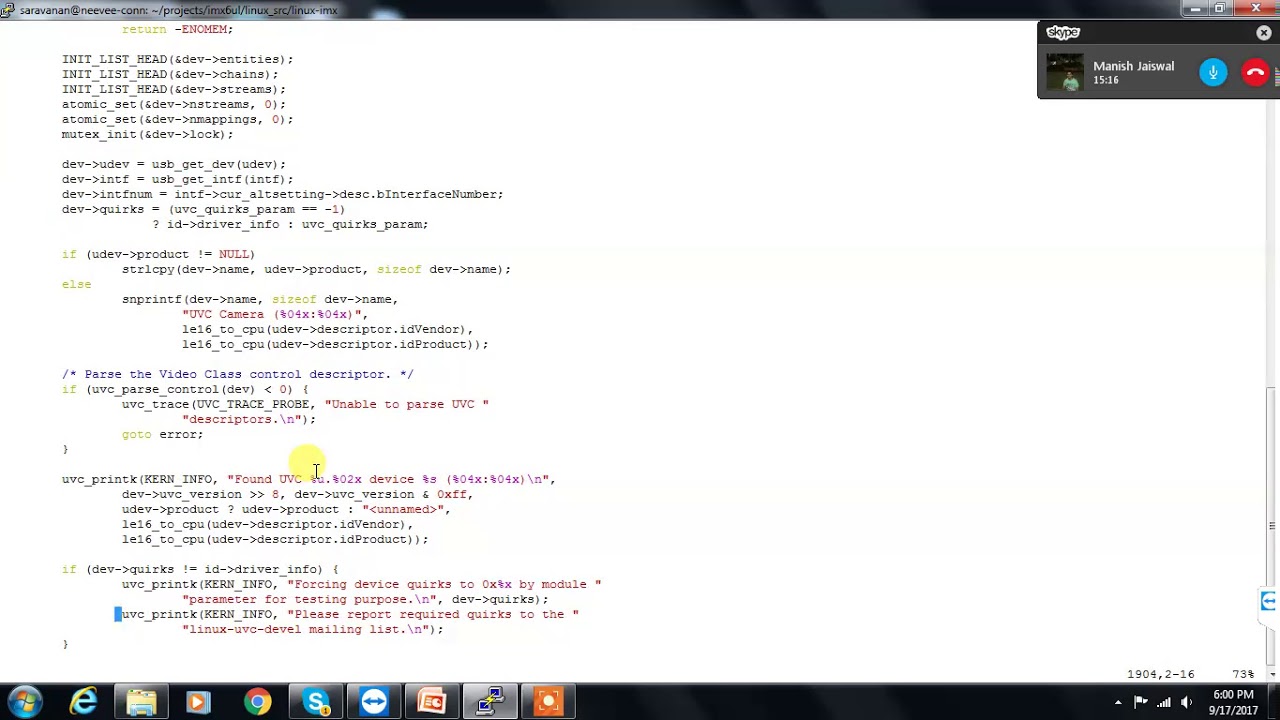Open network signal tray icon
The height and width of the screenshot is (720, 1280).
pos(1164,702)
